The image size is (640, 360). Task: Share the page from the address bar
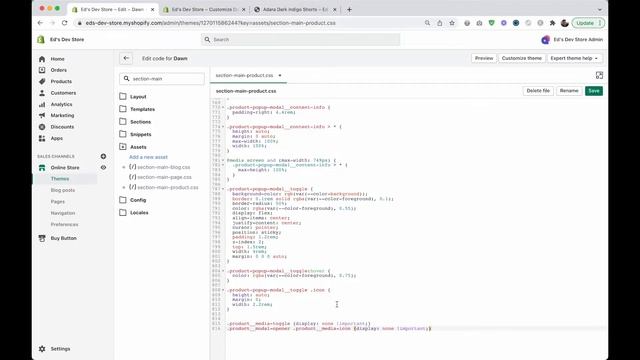pos(440,23)
